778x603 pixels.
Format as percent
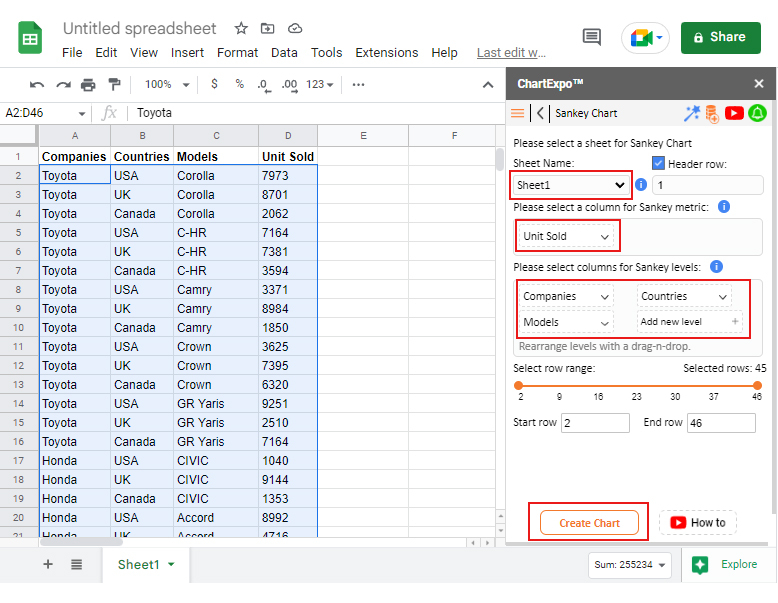pyautogui.click(x=240, y=84)
